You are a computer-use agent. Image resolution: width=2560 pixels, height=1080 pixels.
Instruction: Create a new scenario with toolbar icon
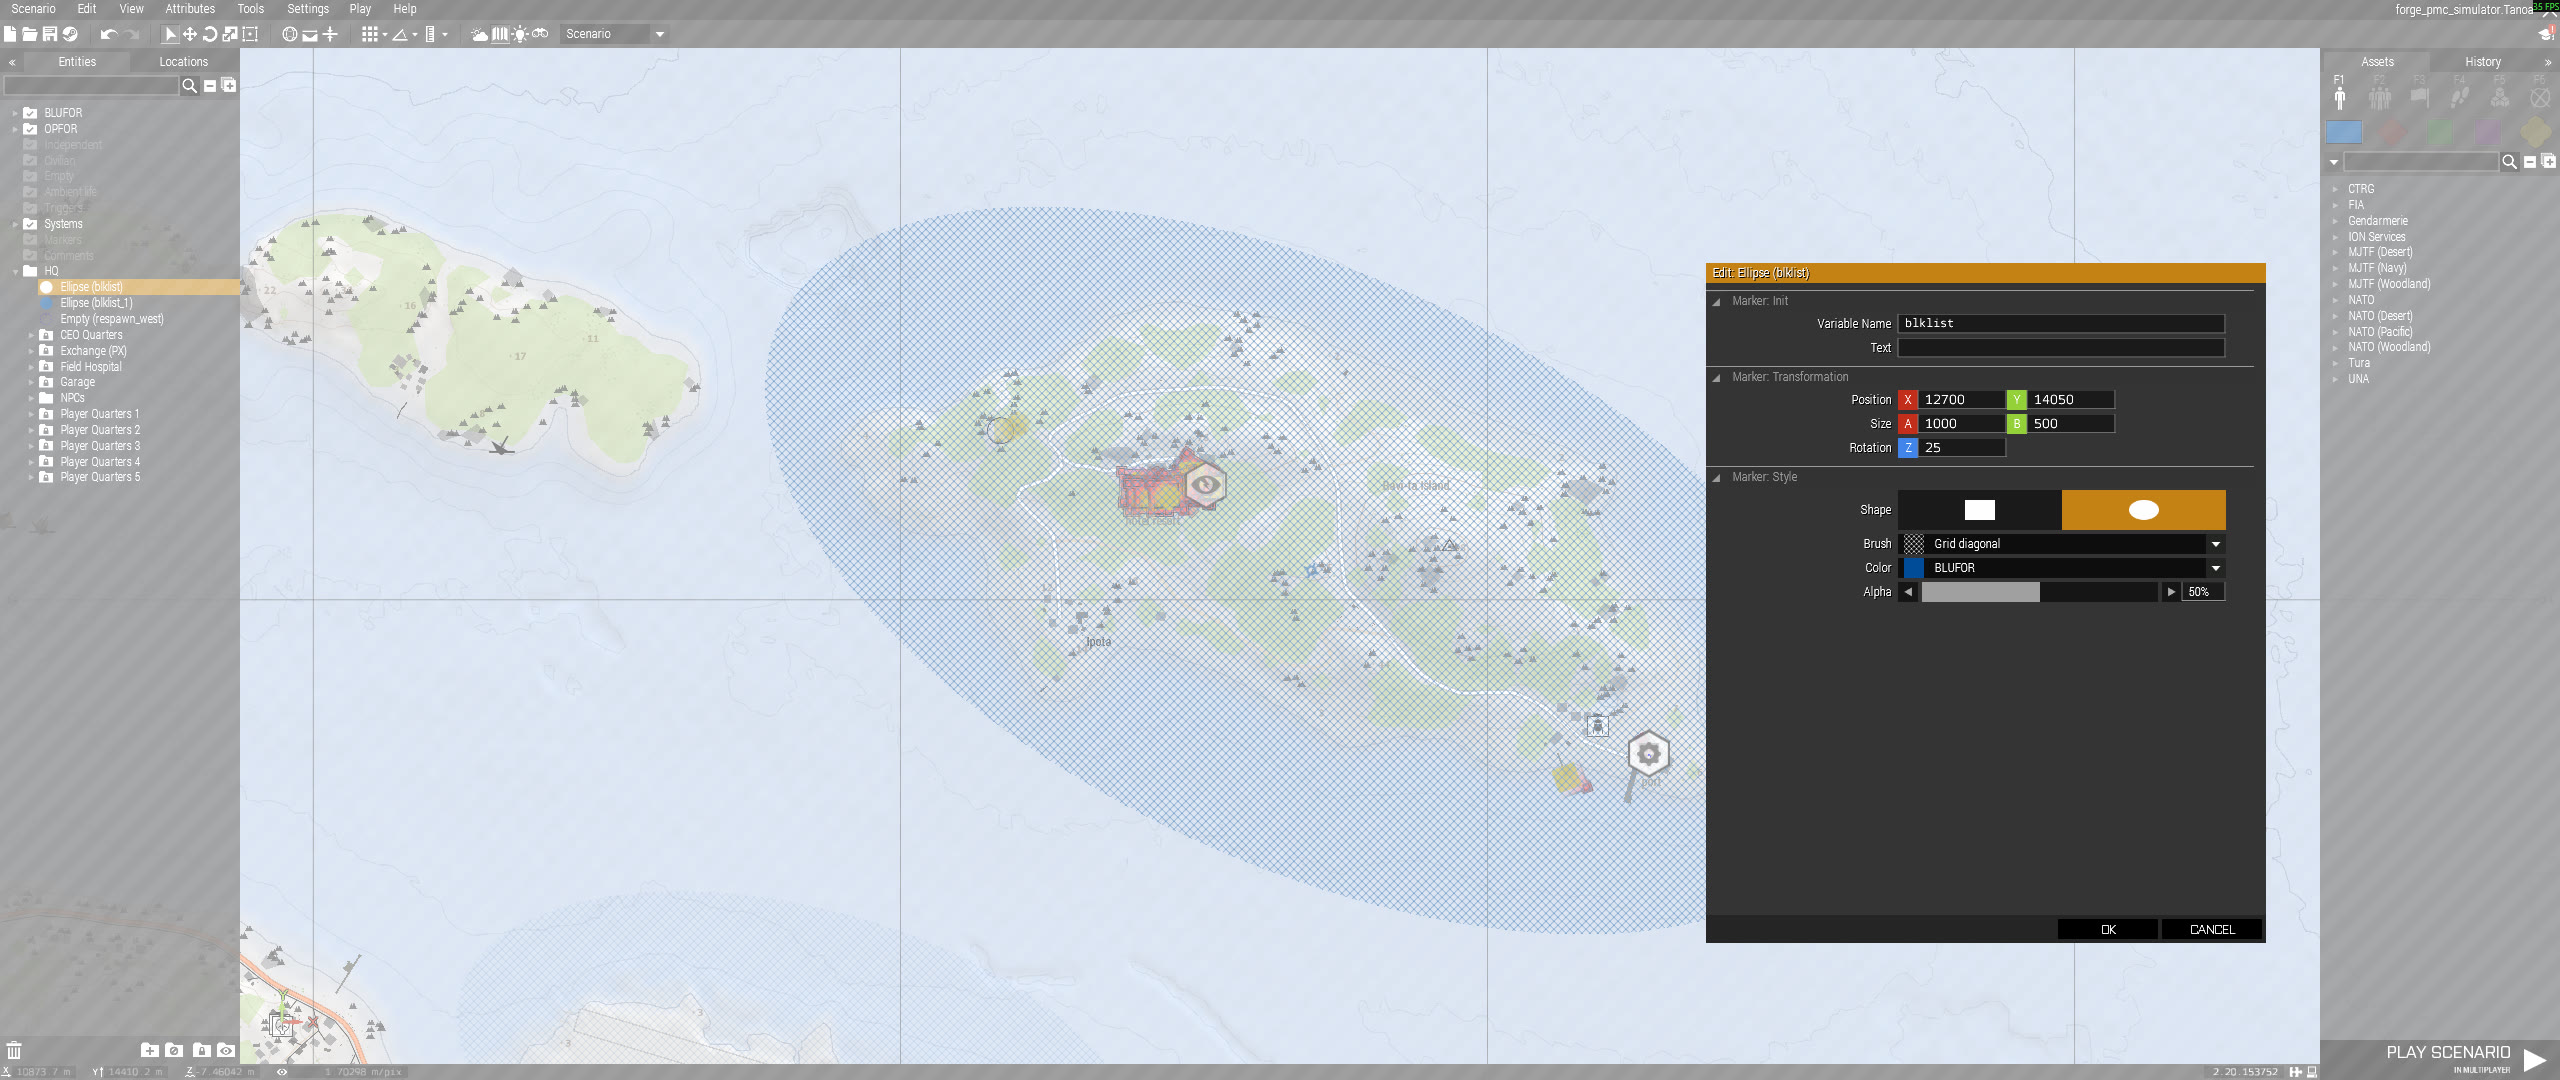click(10, 34)
